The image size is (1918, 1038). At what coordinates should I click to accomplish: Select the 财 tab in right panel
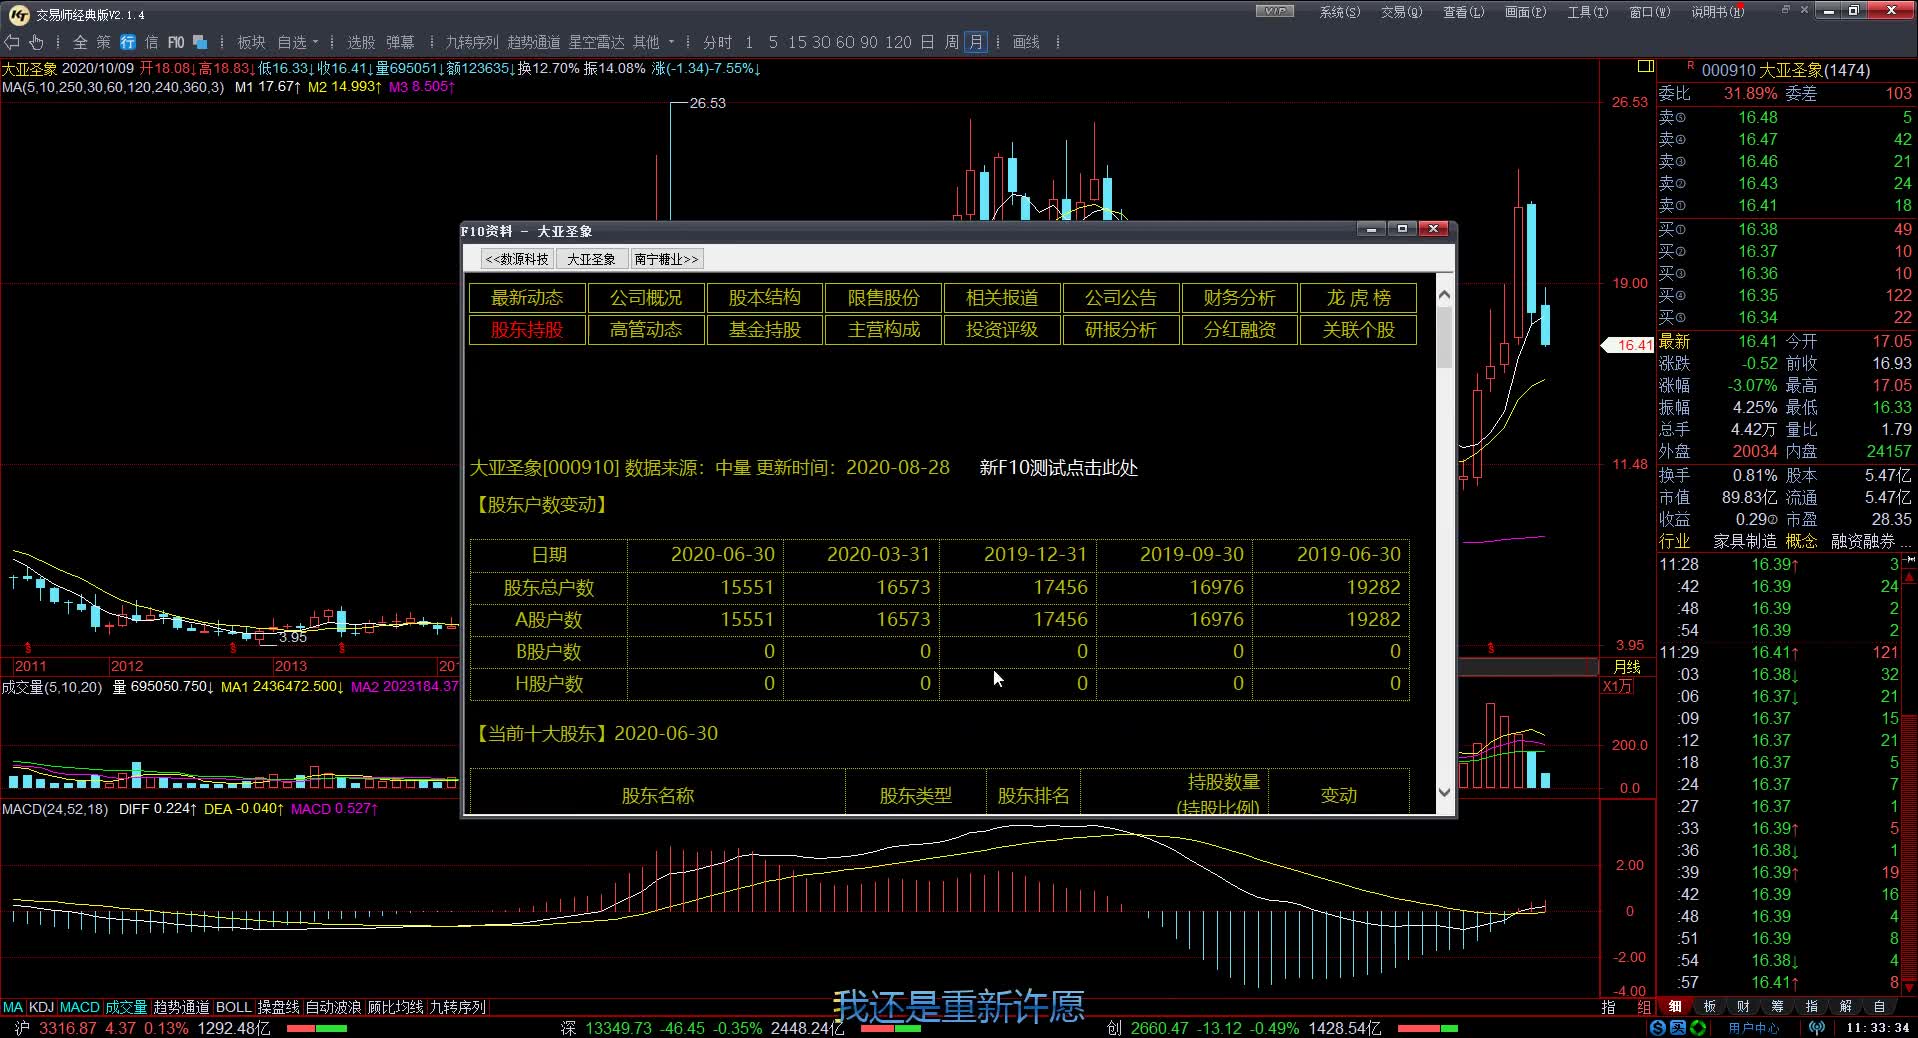[1743, 1007]
